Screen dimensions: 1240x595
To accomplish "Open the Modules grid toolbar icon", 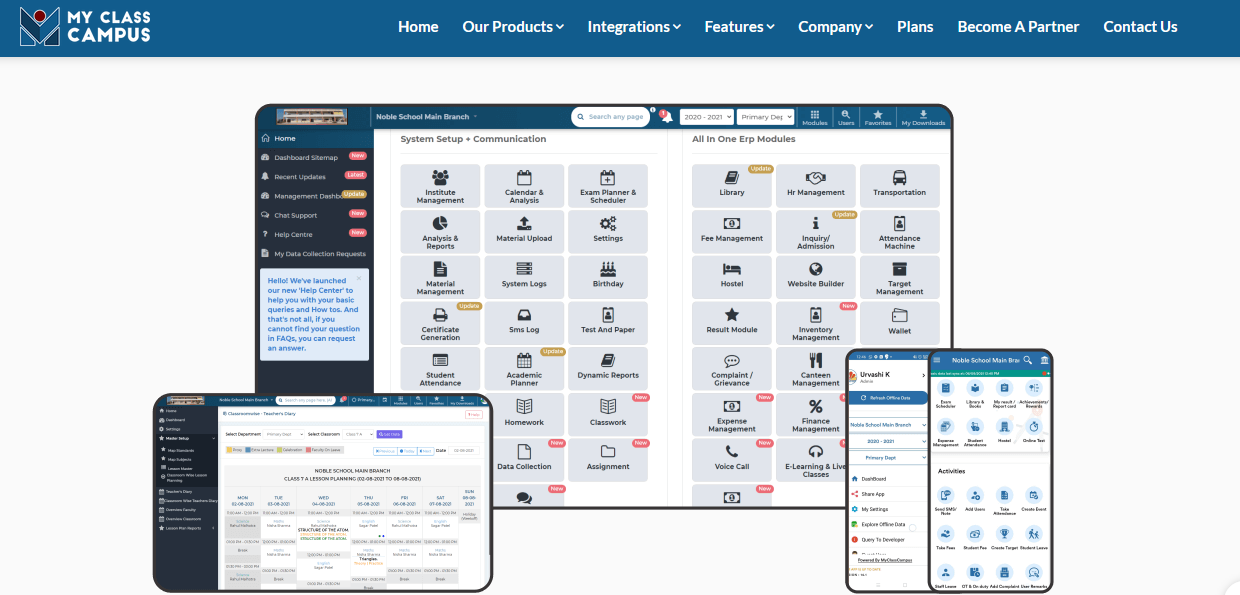I will (815, 117).
